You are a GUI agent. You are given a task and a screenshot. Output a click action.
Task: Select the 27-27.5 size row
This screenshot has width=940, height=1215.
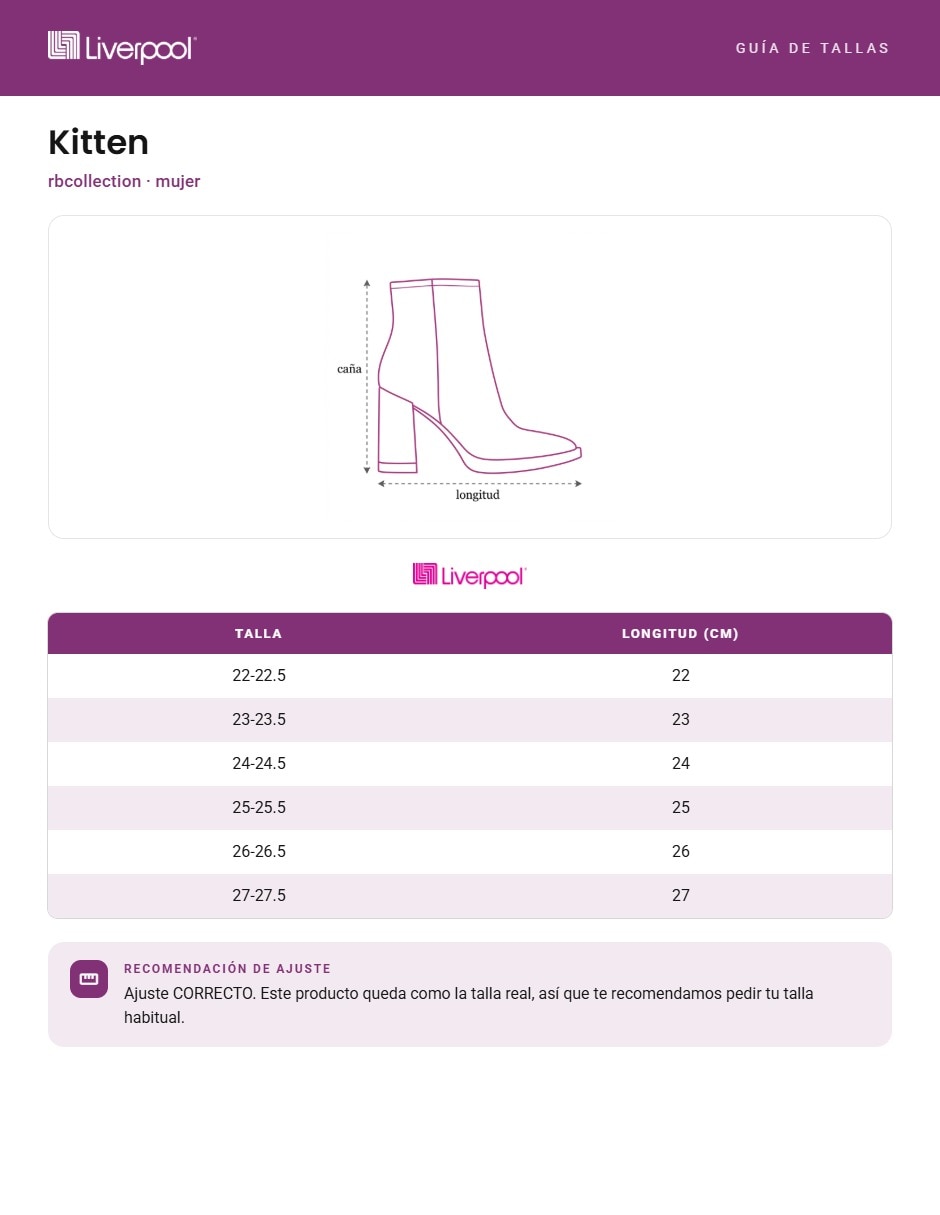470,896
